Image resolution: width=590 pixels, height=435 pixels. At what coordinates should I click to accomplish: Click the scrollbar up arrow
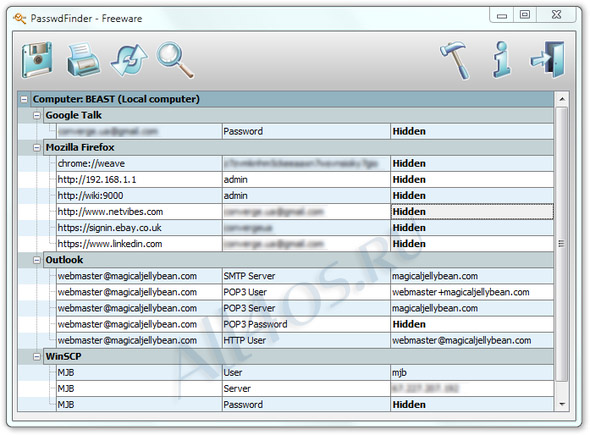point(562,99)
